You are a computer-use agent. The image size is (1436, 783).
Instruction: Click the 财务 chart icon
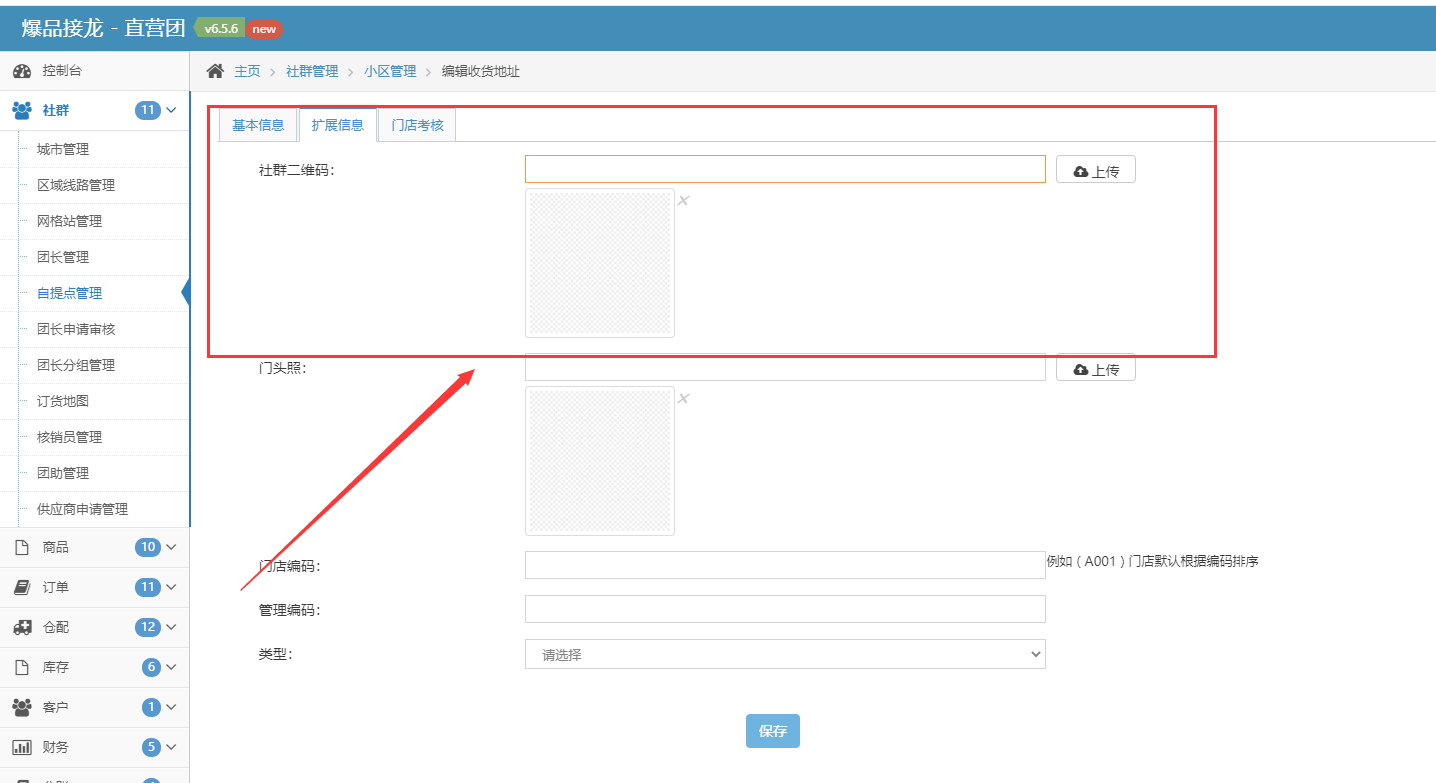click(x=21, y=747)
